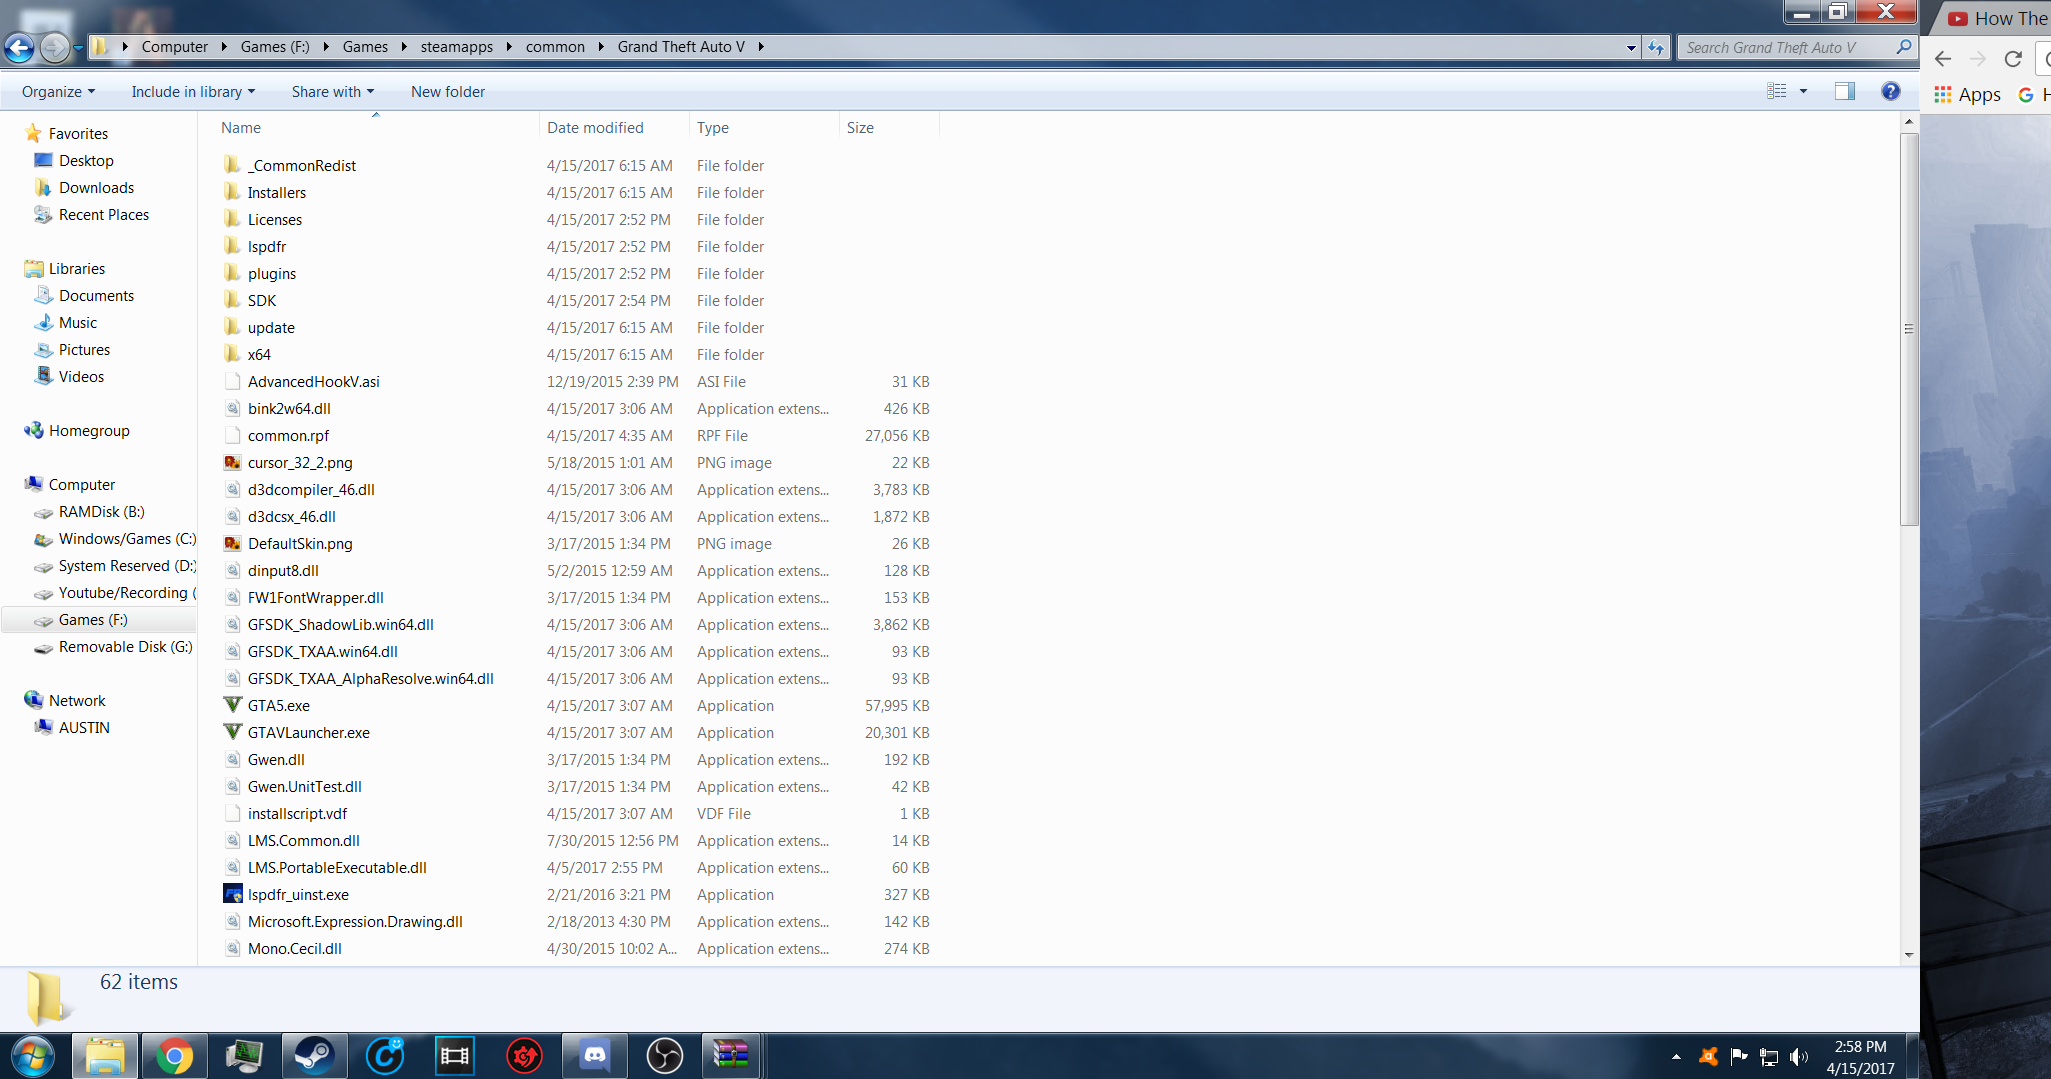The image size is (2051, 1079).
Task: Select the Documents library
Action: 96,296
